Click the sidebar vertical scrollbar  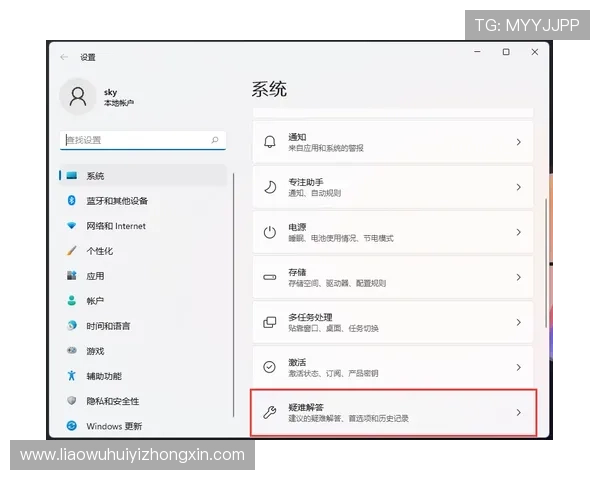coord(233,295)
